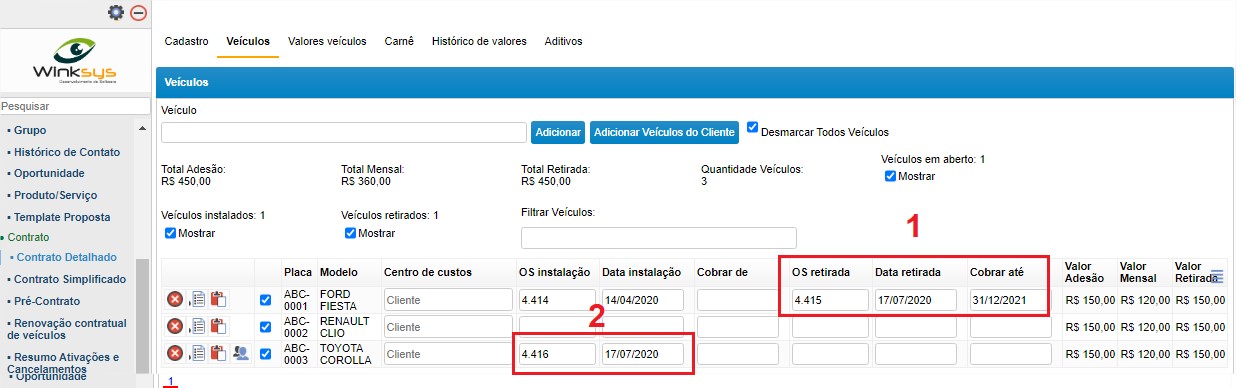Image resolution: width=1241 pixels, height=388 pixels.
Task: Click the Placa column header
Action: point(297,272)
